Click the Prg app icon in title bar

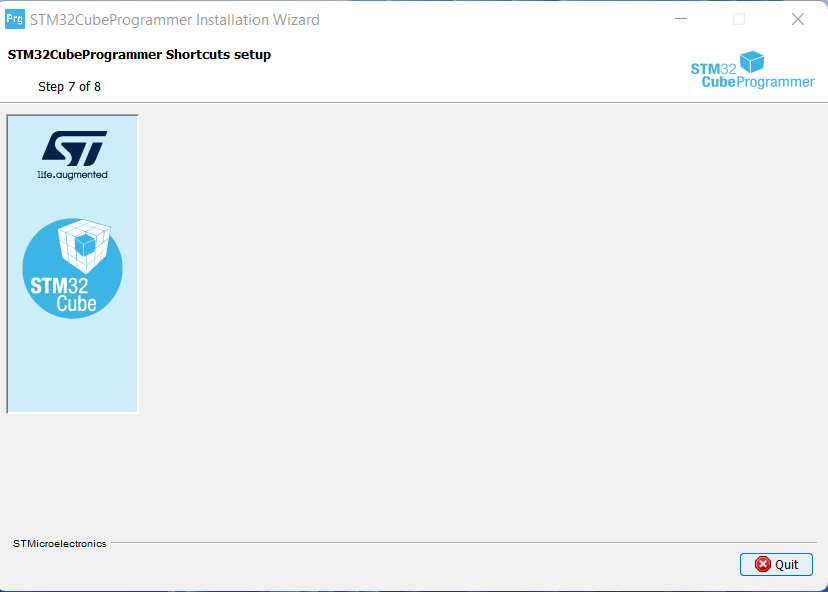[15, 20]
